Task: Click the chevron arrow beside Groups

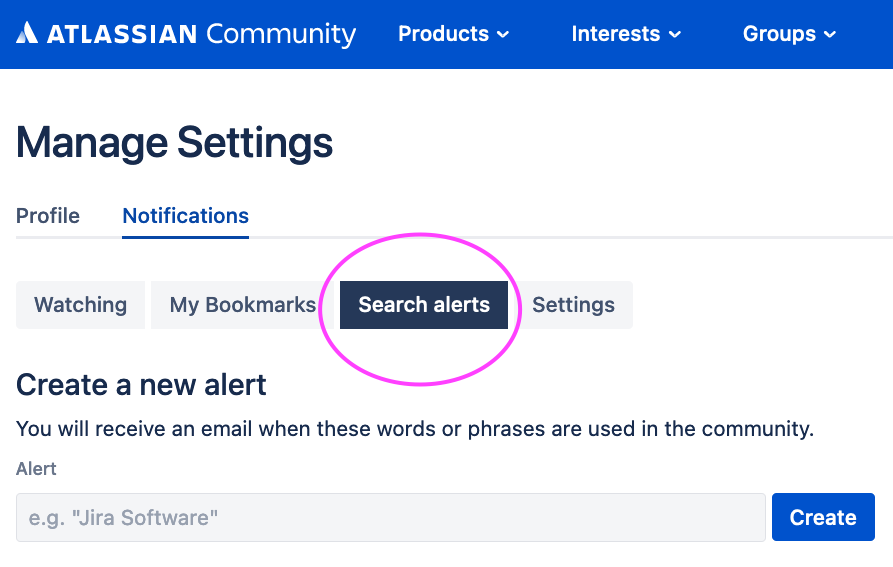Action: pos(830,35)
